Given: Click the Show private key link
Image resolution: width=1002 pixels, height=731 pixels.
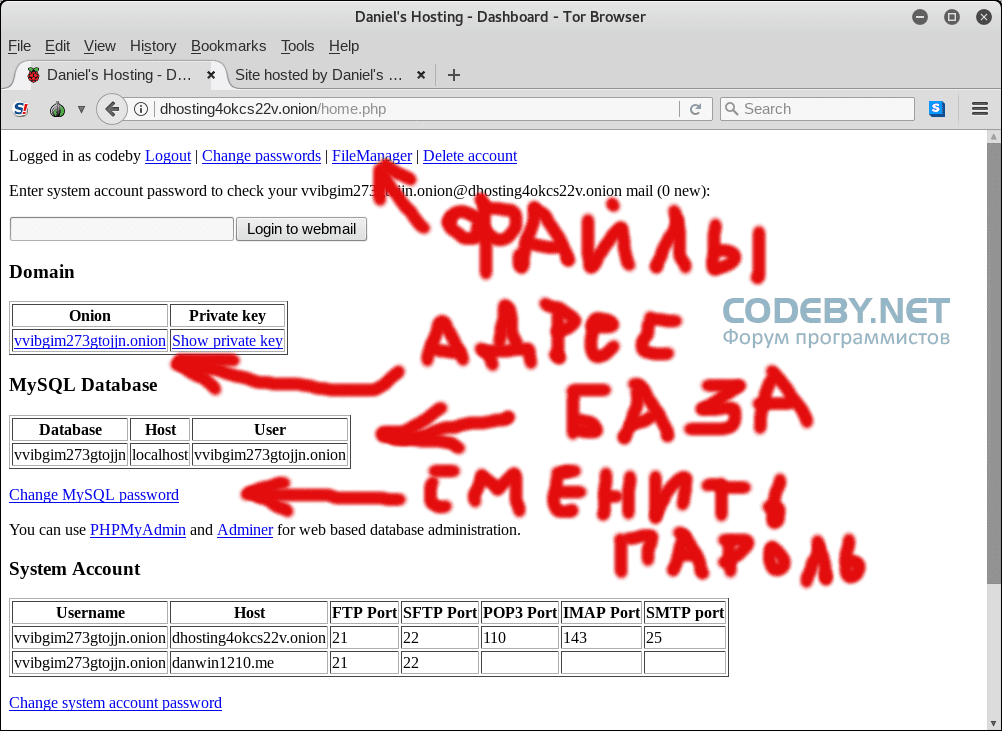Looking at the screenshot, I should click(x=227, y=341).
